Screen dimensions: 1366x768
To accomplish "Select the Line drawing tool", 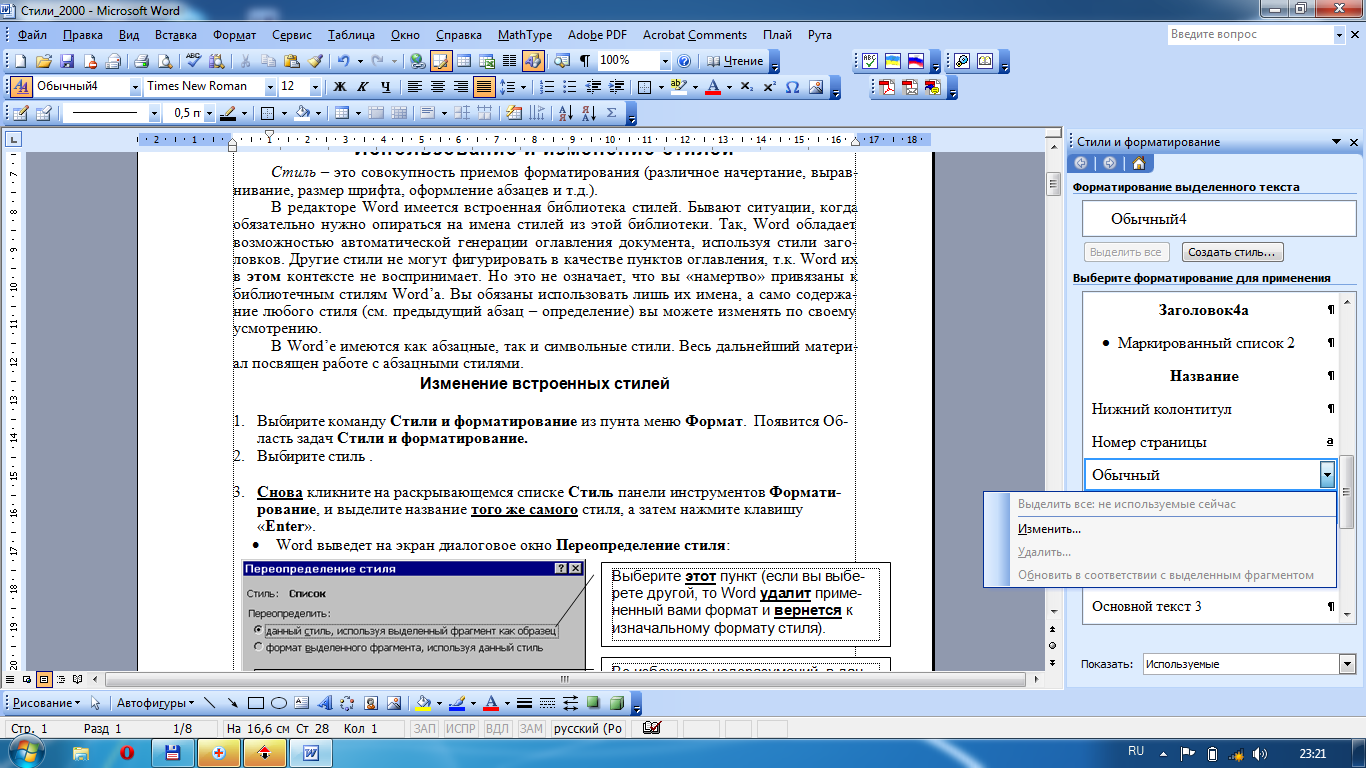I will coord(210,702).
